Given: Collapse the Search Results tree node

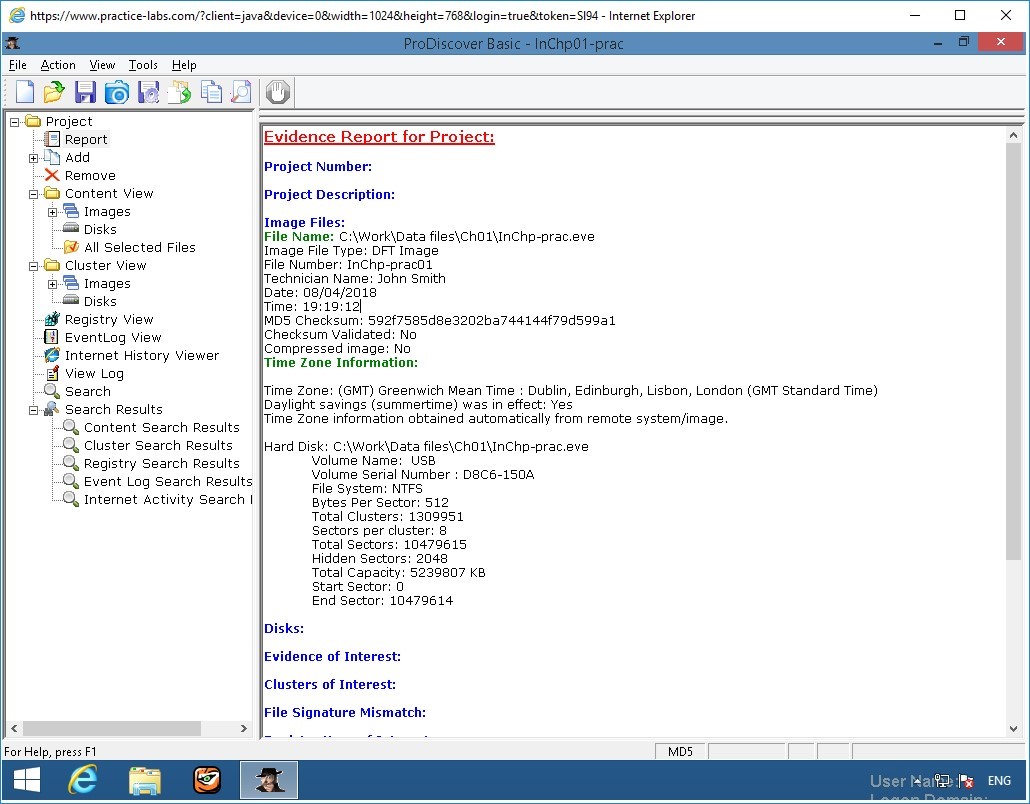Looking at the screenshot, I should point(34,411).
